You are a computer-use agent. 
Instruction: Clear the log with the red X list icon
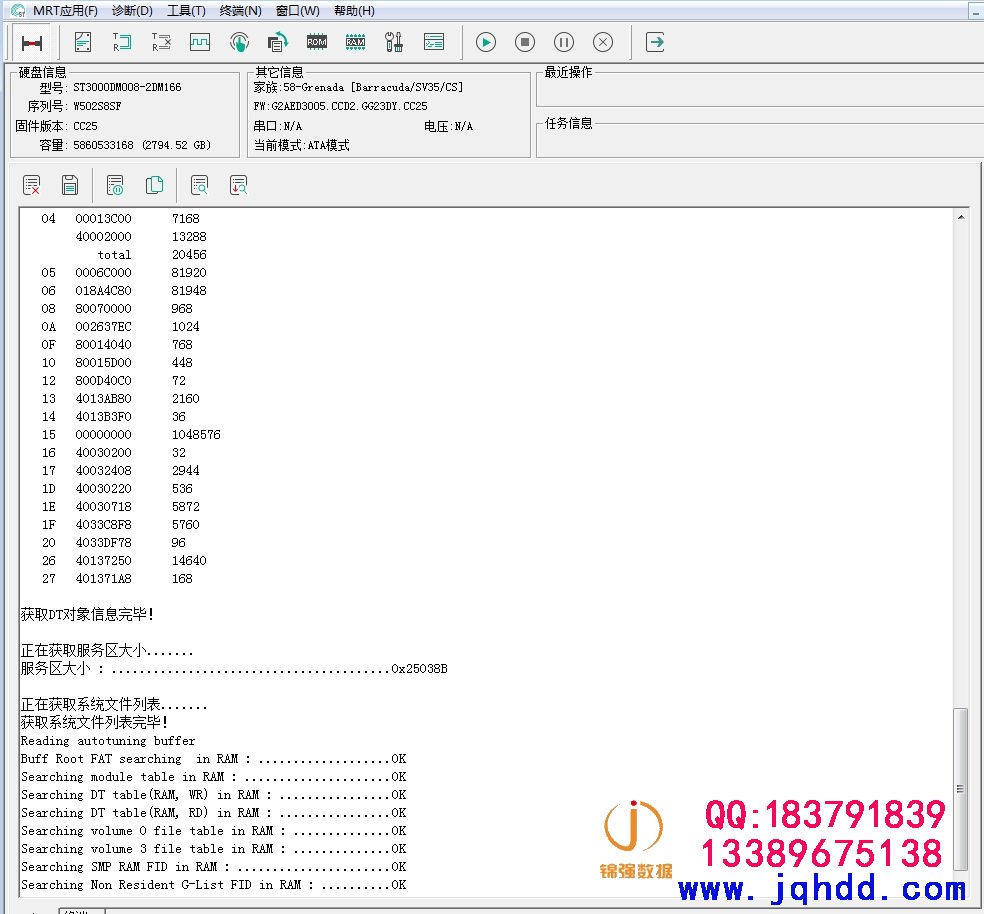[x=31, y=185]
